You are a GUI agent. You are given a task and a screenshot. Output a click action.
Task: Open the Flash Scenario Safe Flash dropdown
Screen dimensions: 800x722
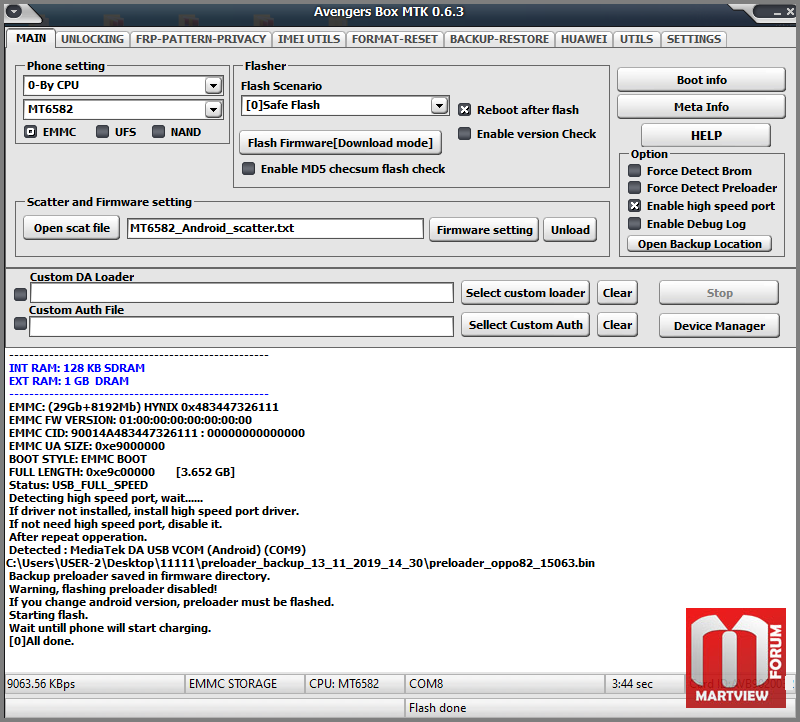(439, 105)
